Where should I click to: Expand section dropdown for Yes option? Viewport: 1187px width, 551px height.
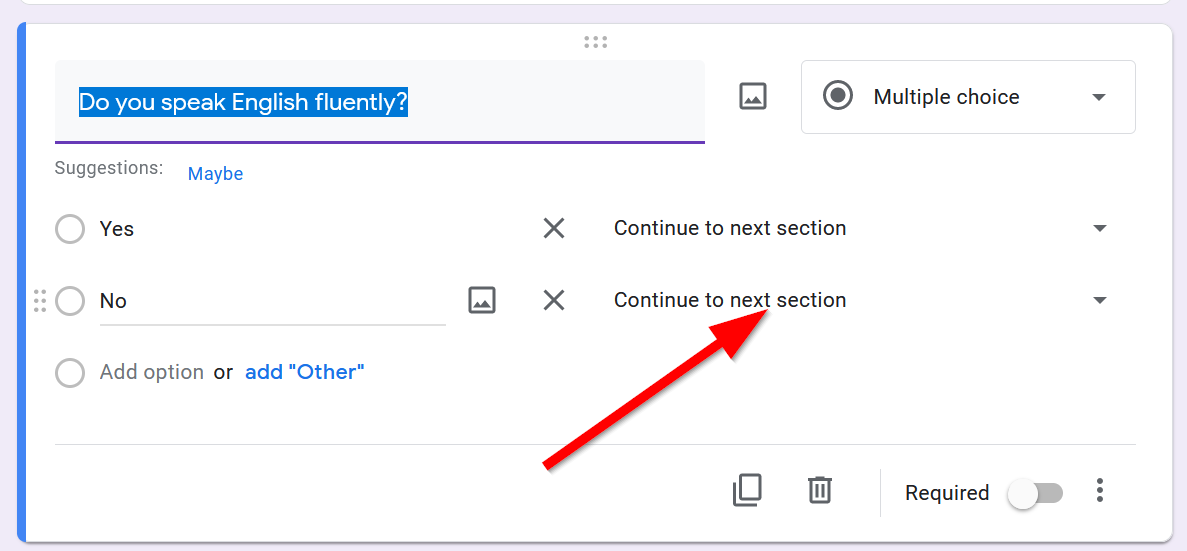(1100, 229)
